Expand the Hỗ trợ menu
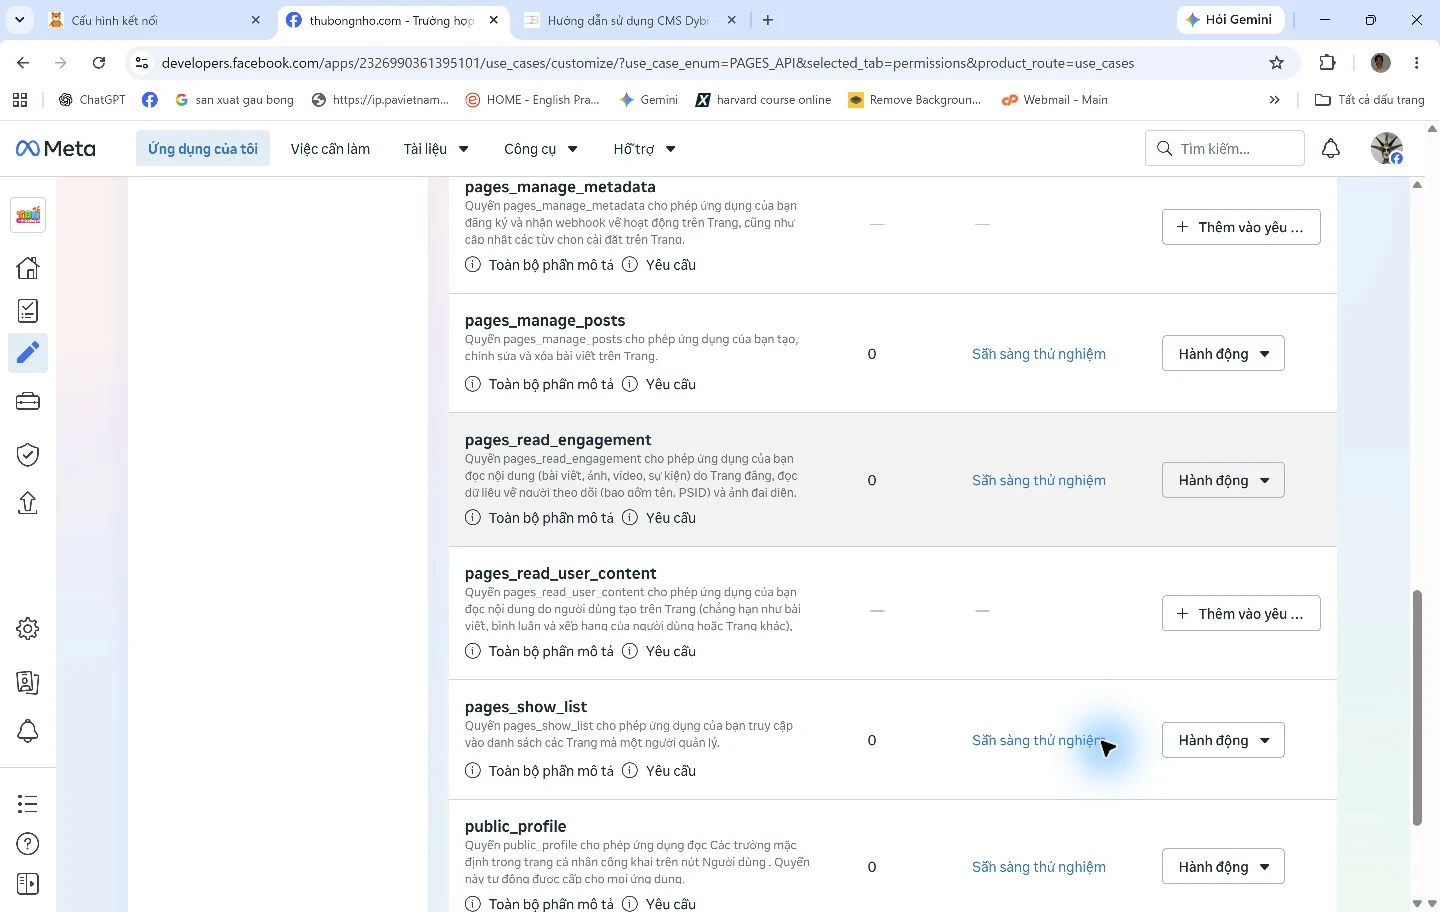This screenshot has height=912, width=1440. tap(644, 149)
